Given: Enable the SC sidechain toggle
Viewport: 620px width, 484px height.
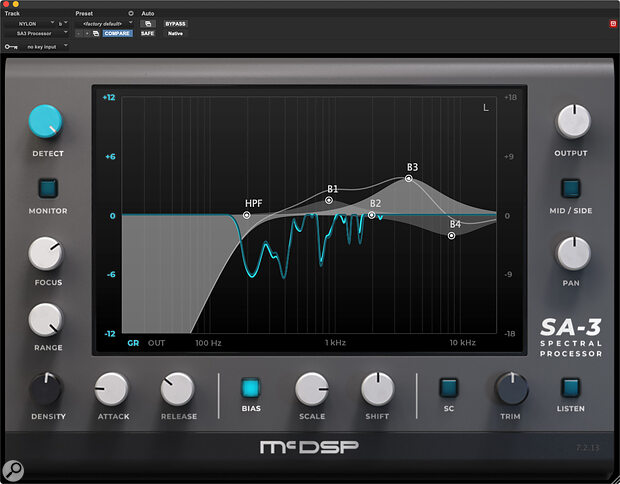Looking at the screenshot, I should [448, 387].
